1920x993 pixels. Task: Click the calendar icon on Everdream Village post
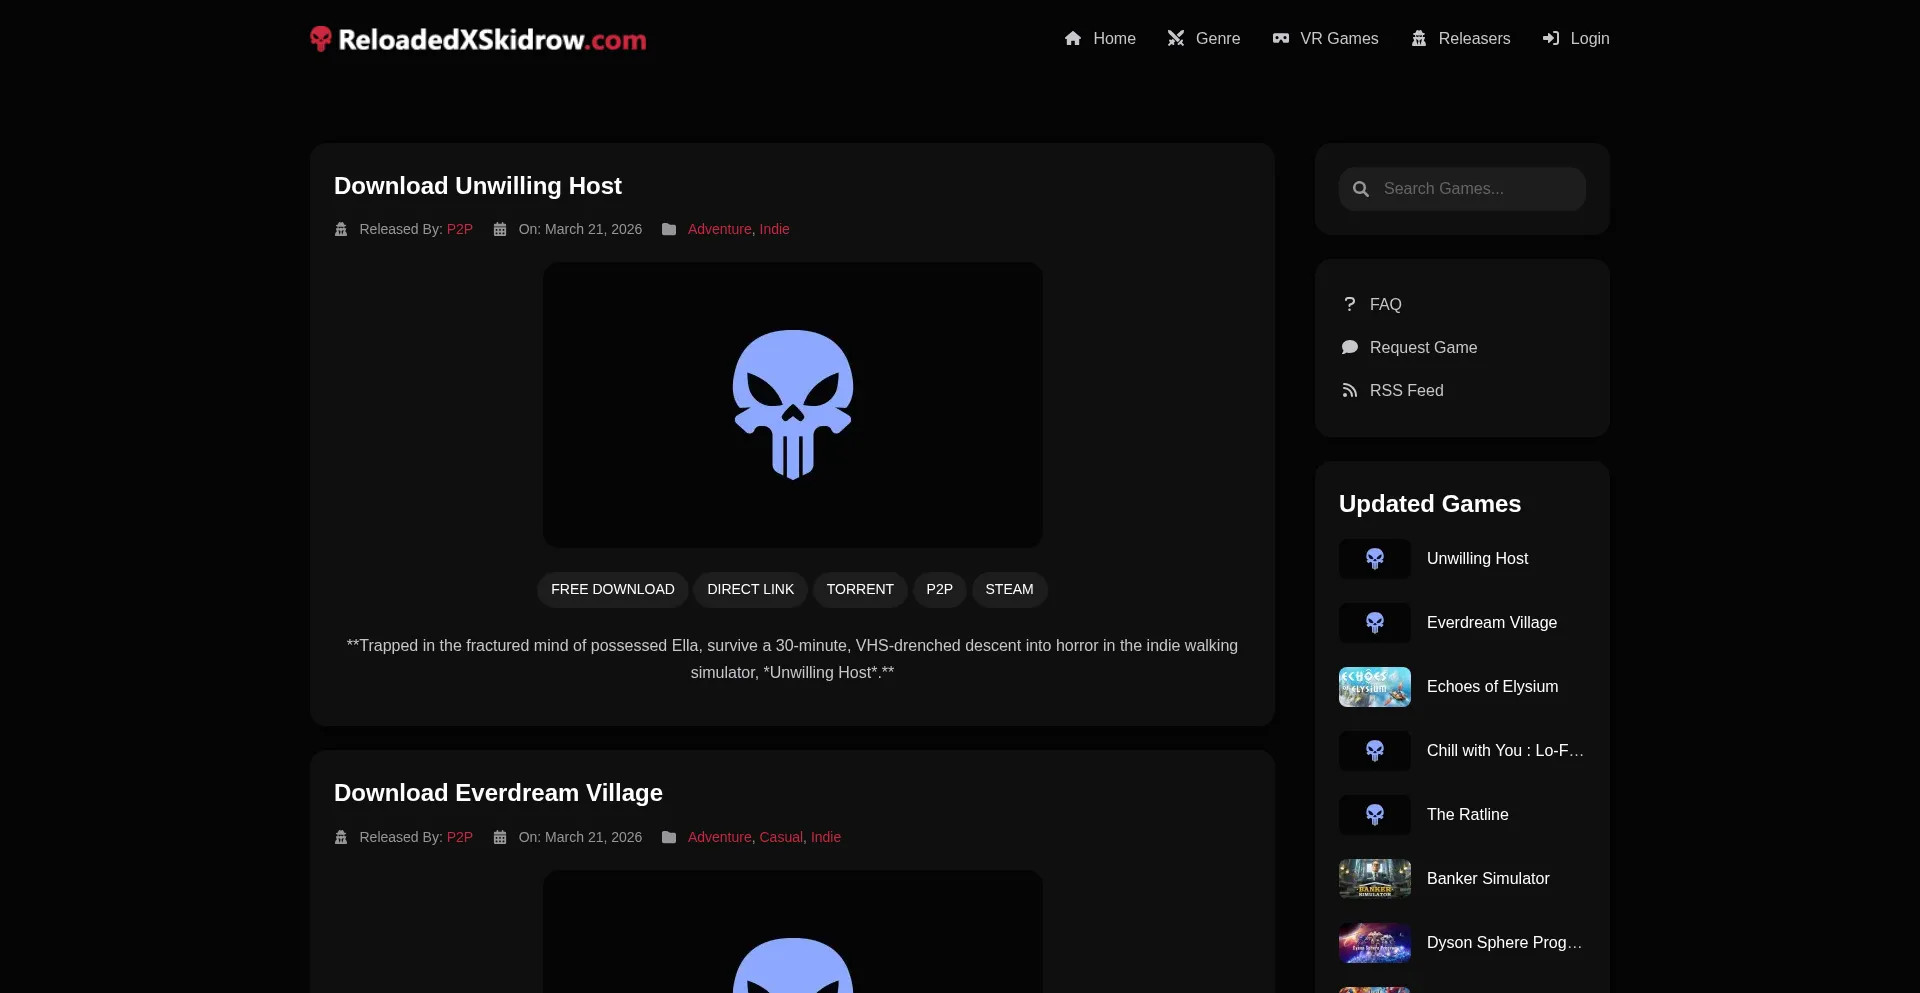pos(500,837)
